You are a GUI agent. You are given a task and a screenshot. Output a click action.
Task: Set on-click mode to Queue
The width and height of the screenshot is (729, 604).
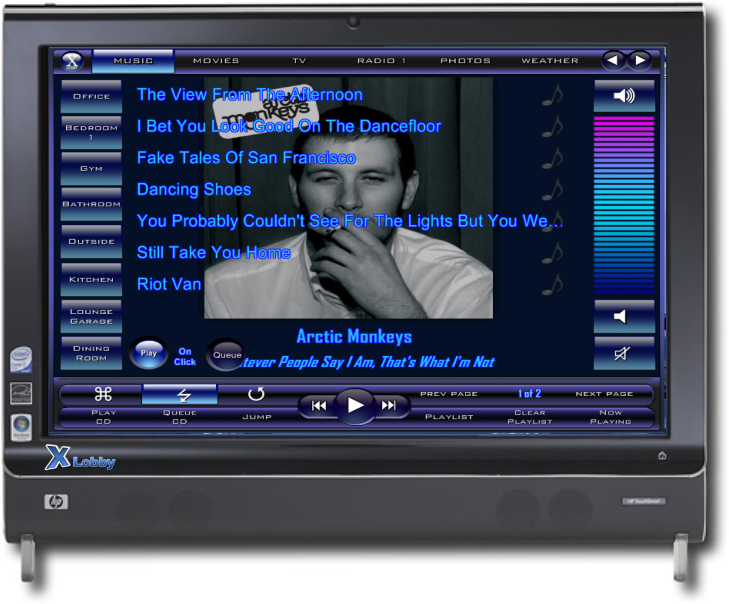(226, 355)
